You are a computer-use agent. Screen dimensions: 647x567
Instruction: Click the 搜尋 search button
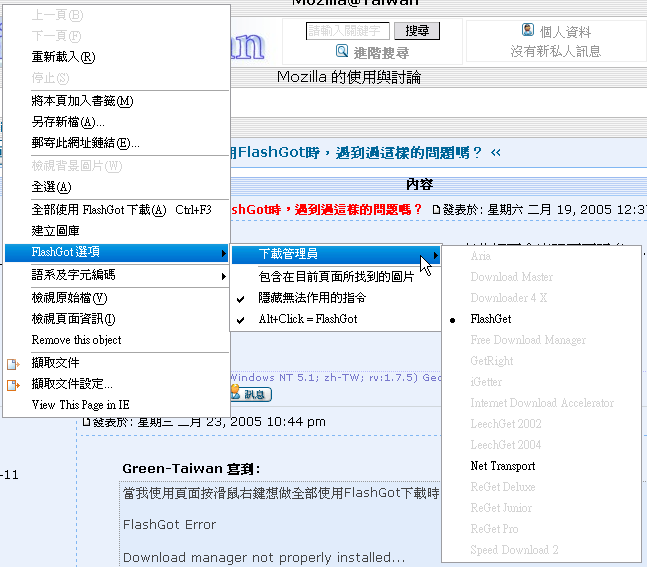pos(417,31)
